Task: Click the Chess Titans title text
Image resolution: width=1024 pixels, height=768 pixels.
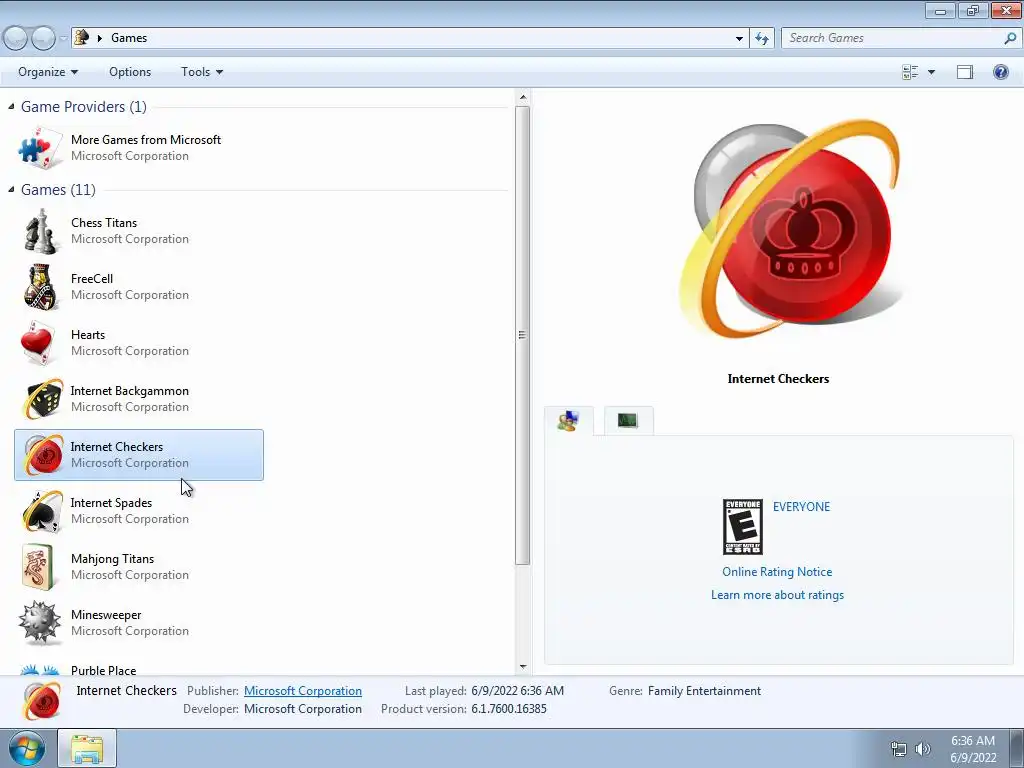Action: click(104, 223)
